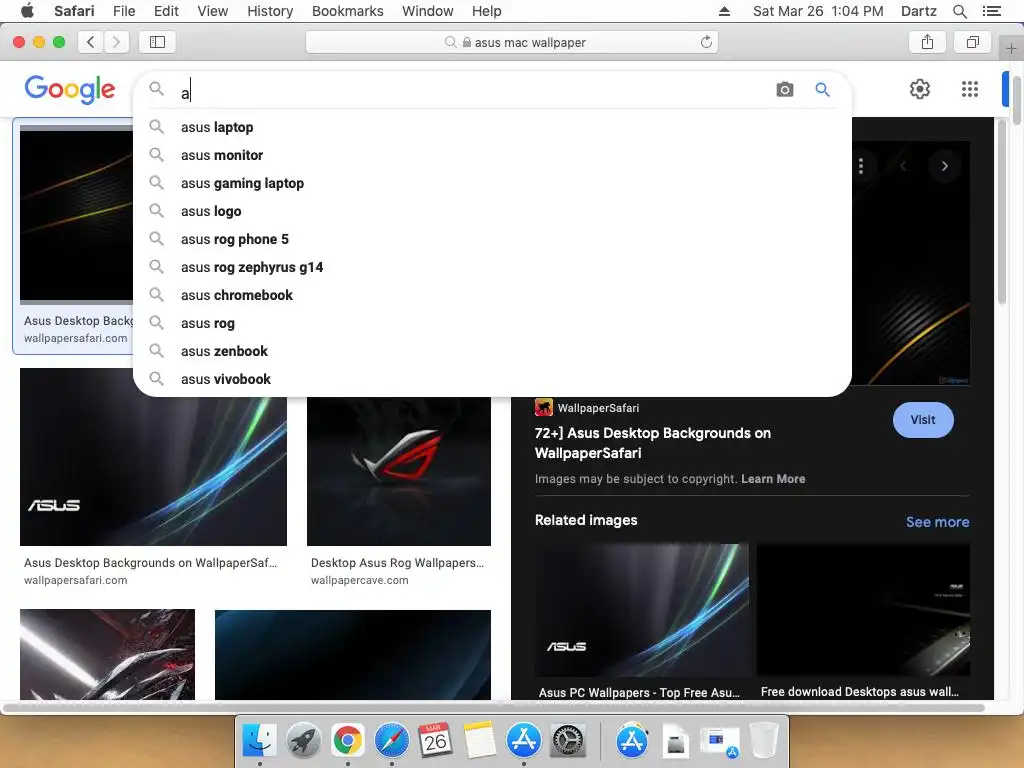Click the Safari address bar
The height and width of the screenshot is (768, 1024).
pos(512,42)
